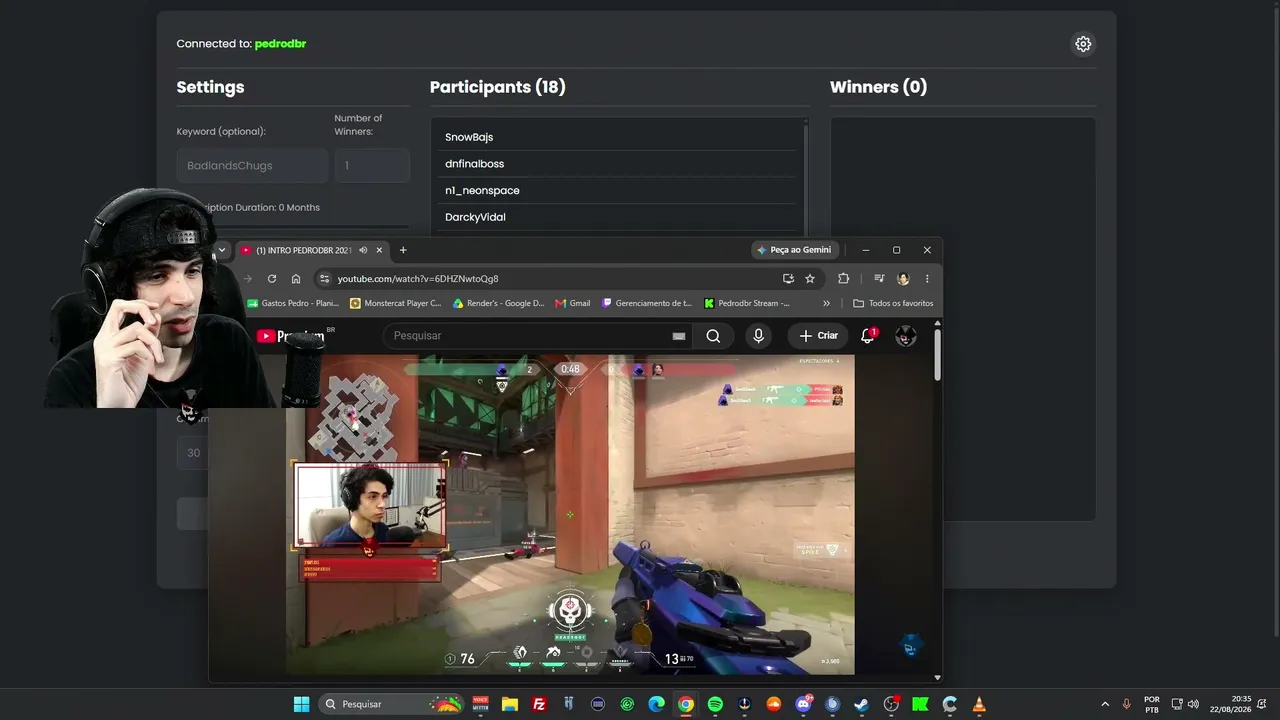Open Kick app from the taskbar
This screenshot has width=1280, height=720.
point(920,704)
